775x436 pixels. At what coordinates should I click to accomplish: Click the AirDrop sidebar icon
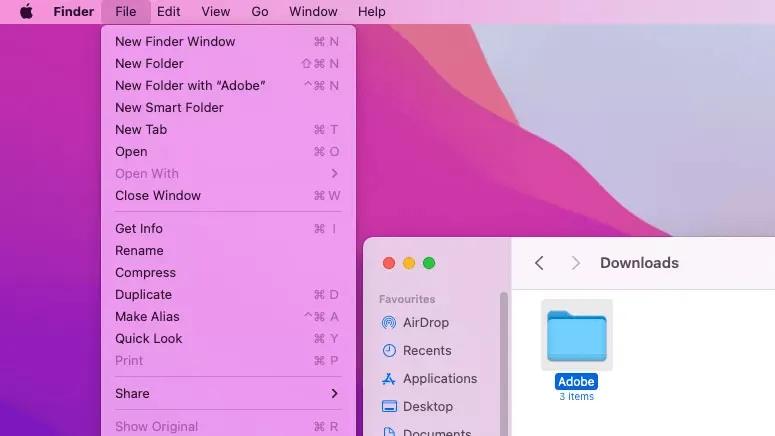click(x=389, y=323)
